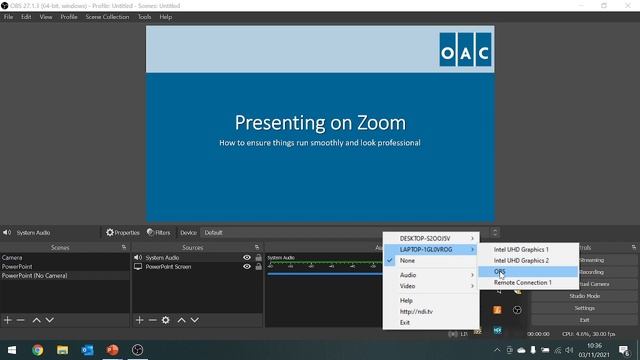Open the Windows Start menu
Viewport: 640px width, 360px height.
pyautogui.click(x=12, y=350)
